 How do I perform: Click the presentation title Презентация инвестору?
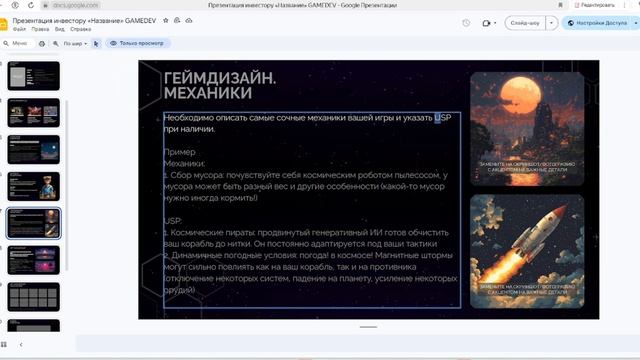click(84, 20)
